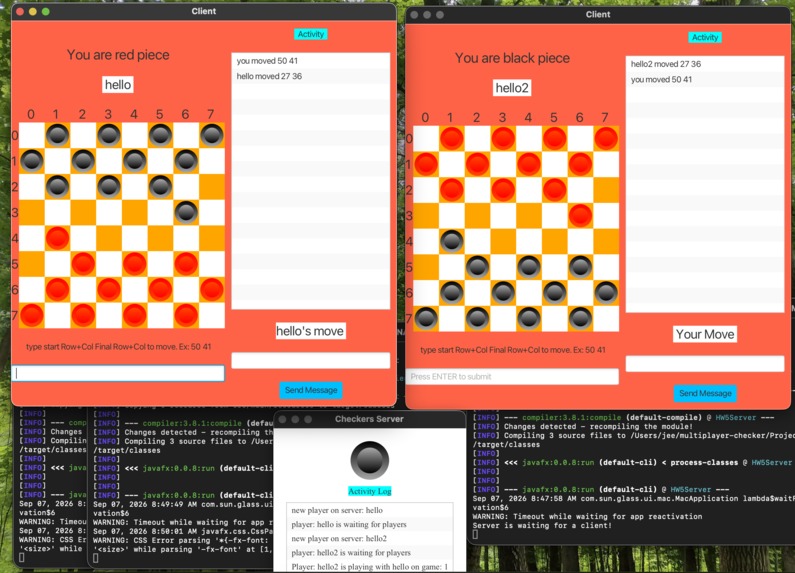Image resolution: width=795 pixels, height=573 pixels.
Task: Select 'new player on server: hello2' log row
Action: point(370,539)
